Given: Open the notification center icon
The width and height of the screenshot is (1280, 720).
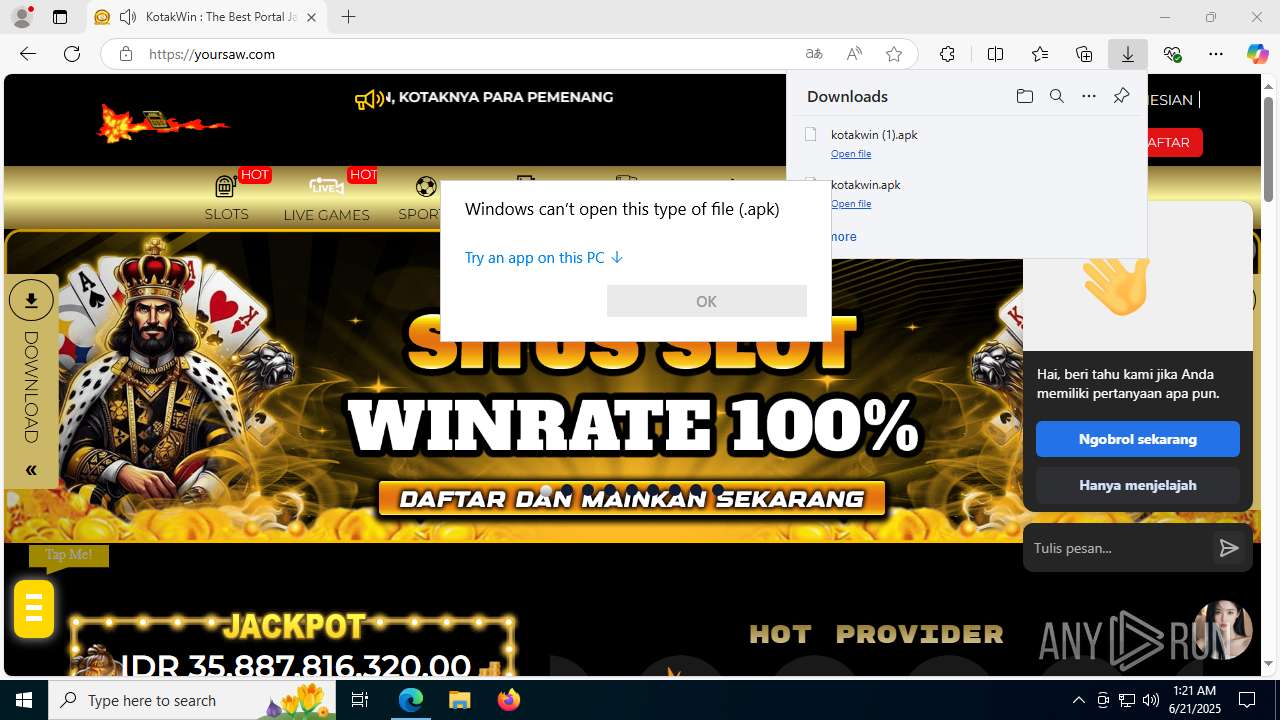Looking at the screenshot, I should coord(1247,700).
